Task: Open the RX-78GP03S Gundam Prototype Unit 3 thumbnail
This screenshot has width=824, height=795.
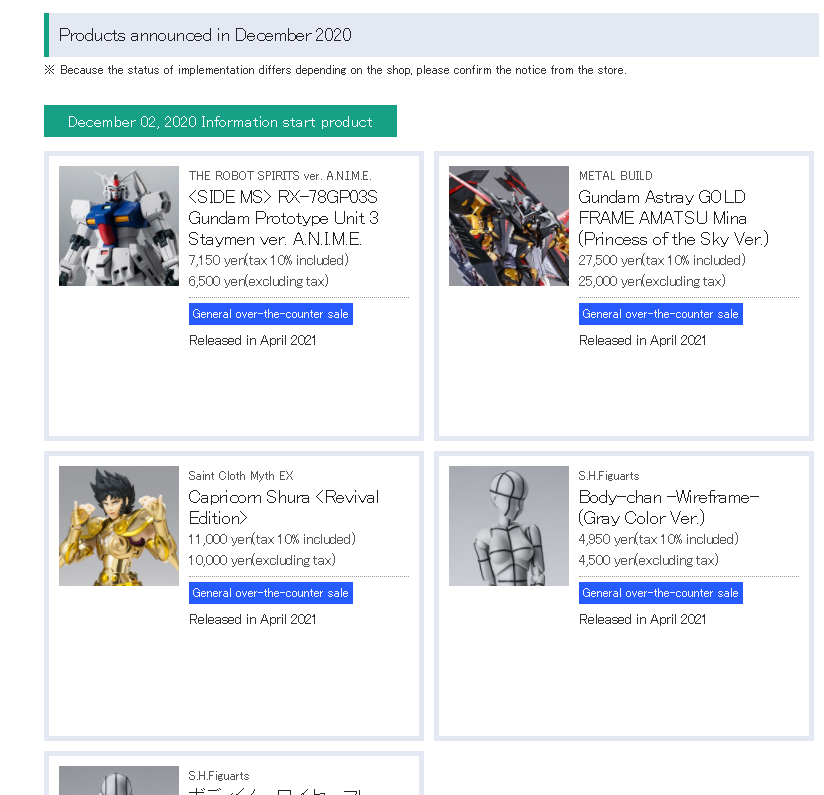Action: tap(119, 226)
